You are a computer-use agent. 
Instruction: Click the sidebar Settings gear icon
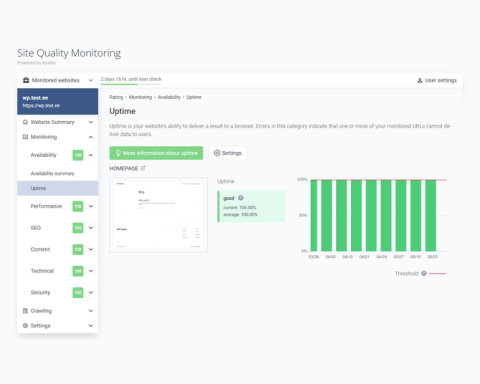tap(25, 326)
